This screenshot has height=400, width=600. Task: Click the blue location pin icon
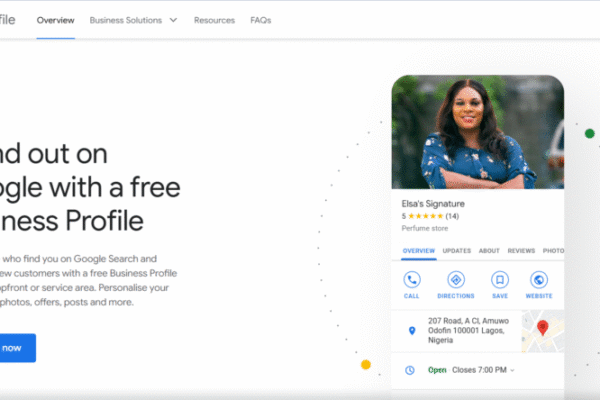pos(412,331)
